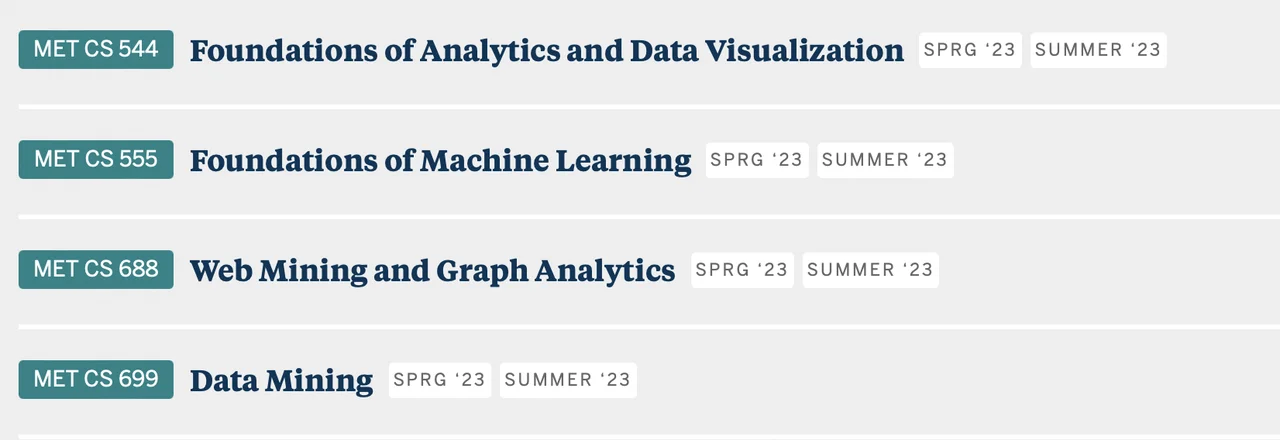Select SUMMER '23 tag beside Foundations of Machine Learning

tap(885, 160)
